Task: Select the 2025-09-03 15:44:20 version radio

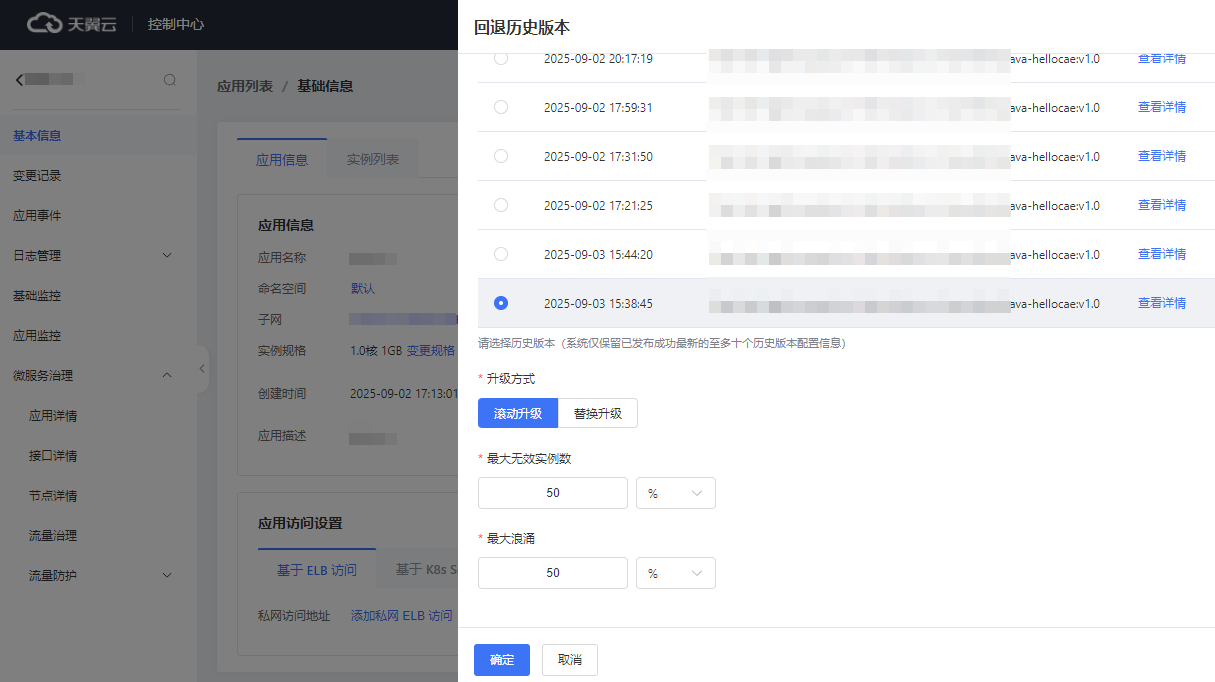Action: [x=501, y=254]
